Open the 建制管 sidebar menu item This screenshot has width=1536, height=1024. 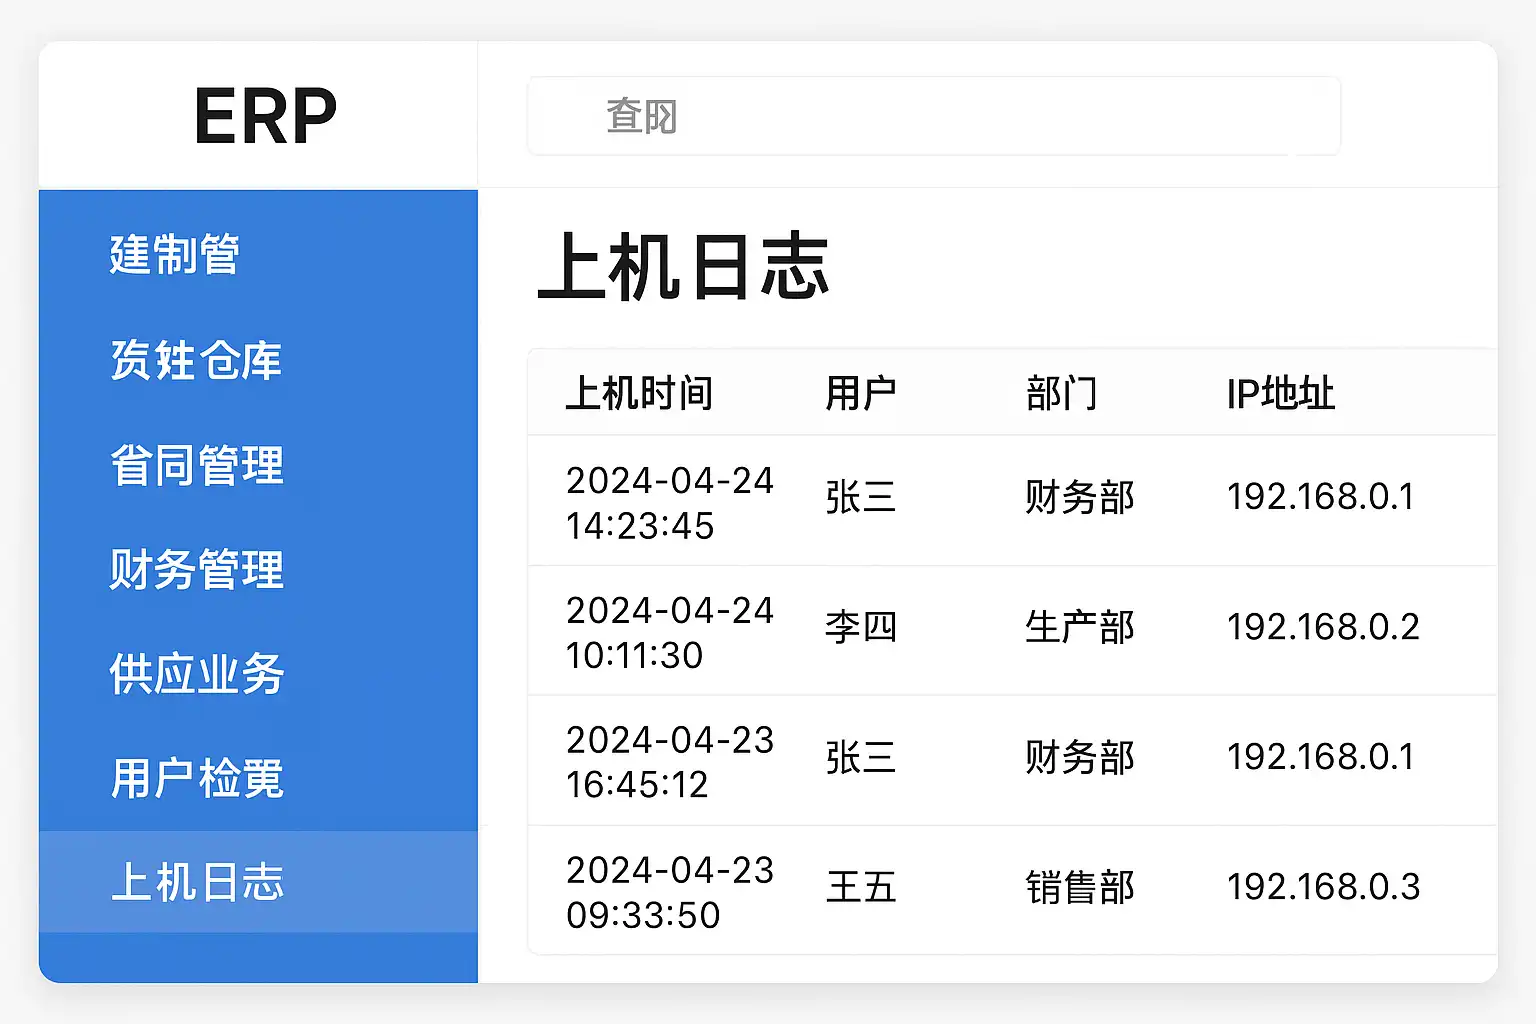pyautogui.click(x=174, y=254)
